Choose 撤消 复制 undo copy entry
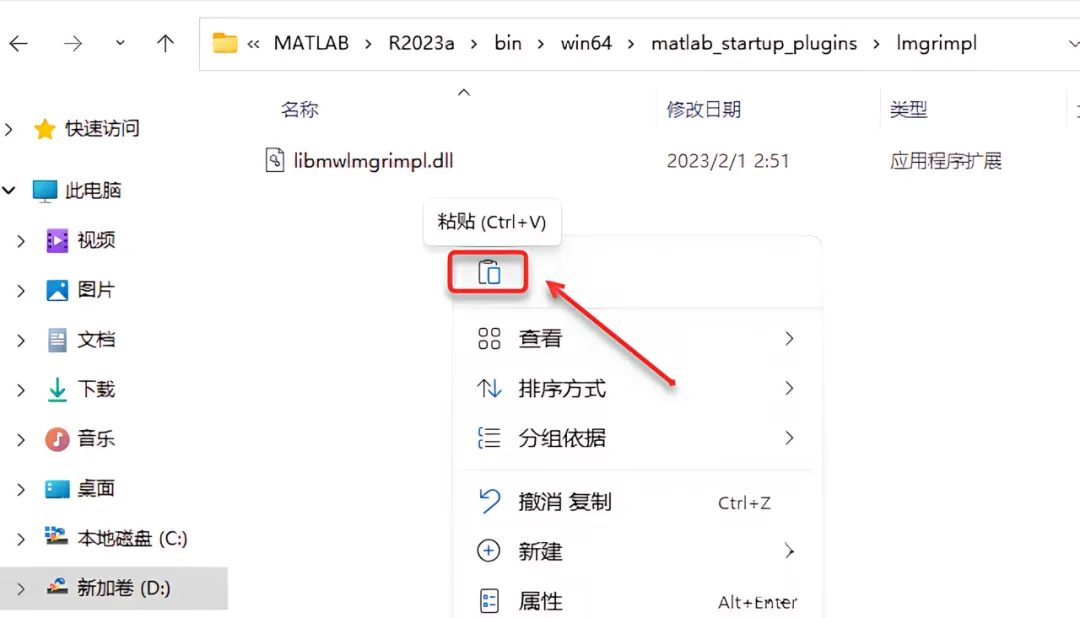This screenshot has width=1080, height=618. tap(636, 502)
